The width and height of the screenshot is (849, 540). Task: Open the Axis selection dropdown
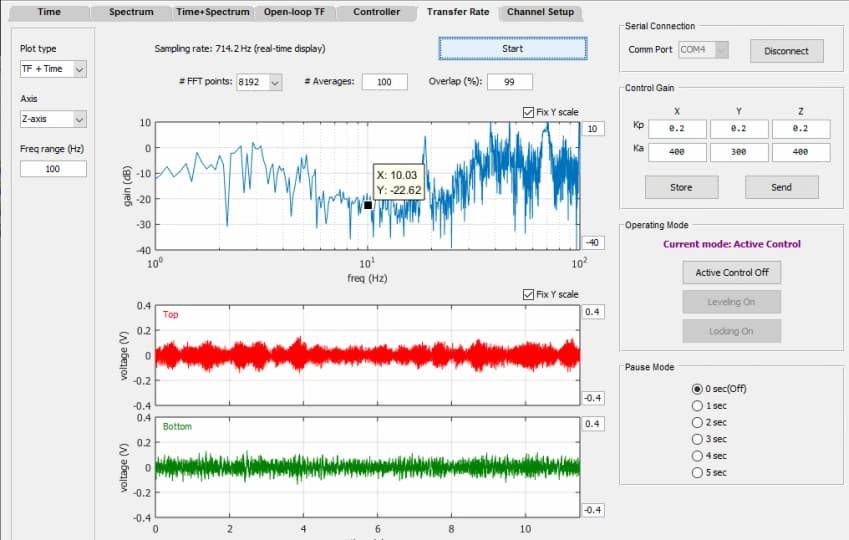(53, 119)
